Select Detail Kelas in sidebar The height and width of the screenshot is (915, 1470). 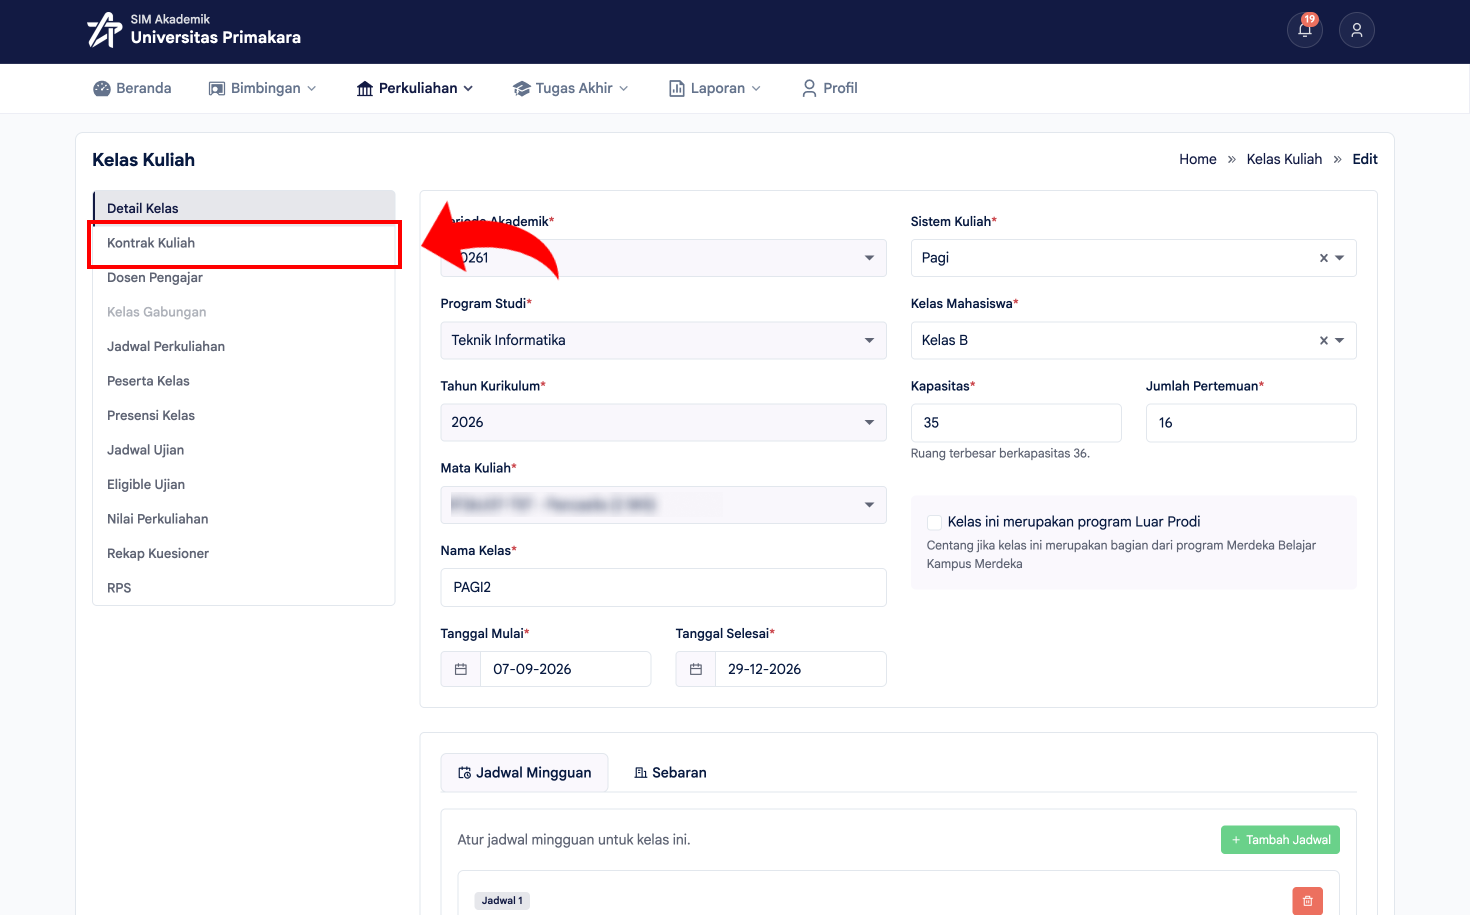244,208
